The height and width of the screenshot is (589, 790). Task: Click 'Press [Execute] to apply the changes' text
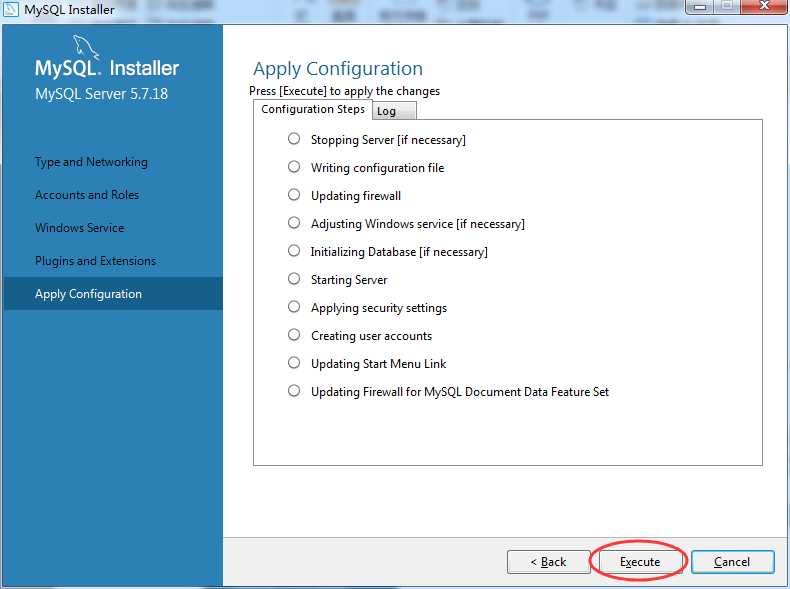click(x=345, y=91)
